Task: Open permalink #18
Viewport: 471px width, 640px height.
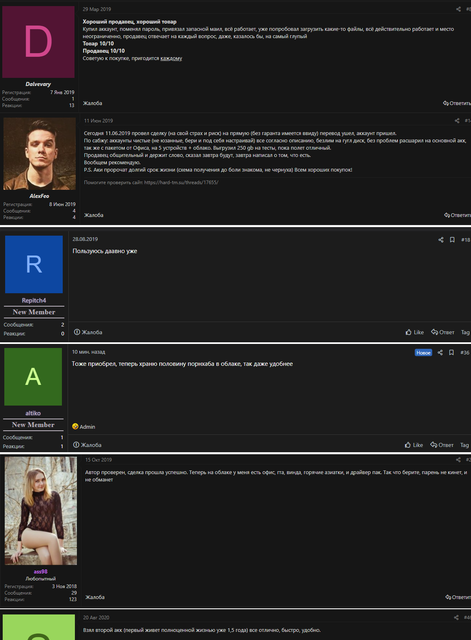Action: click(465, 240)
